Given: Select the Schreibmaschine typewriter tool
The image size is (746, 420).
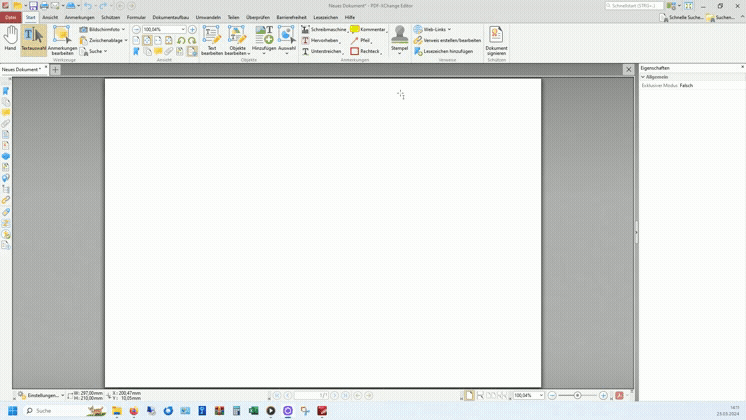Looking at the screenshot, I should tap(324, 30).
